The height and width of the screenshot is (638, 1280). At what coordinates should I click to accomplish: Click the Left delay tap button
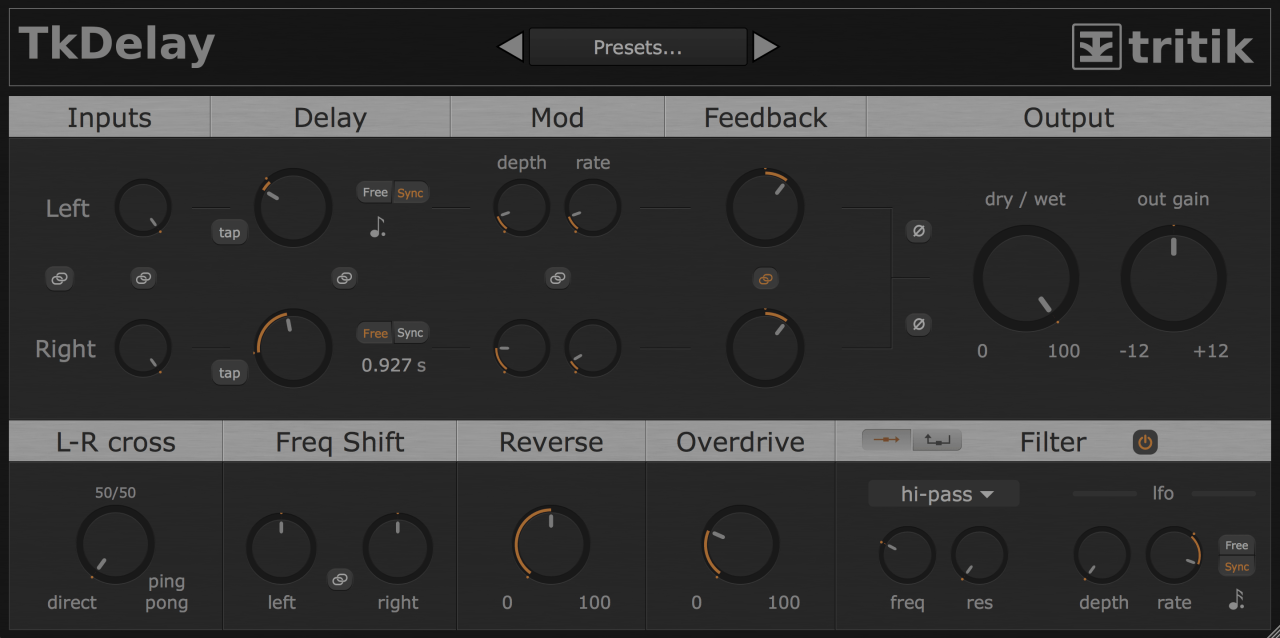[x=230, y=233]
